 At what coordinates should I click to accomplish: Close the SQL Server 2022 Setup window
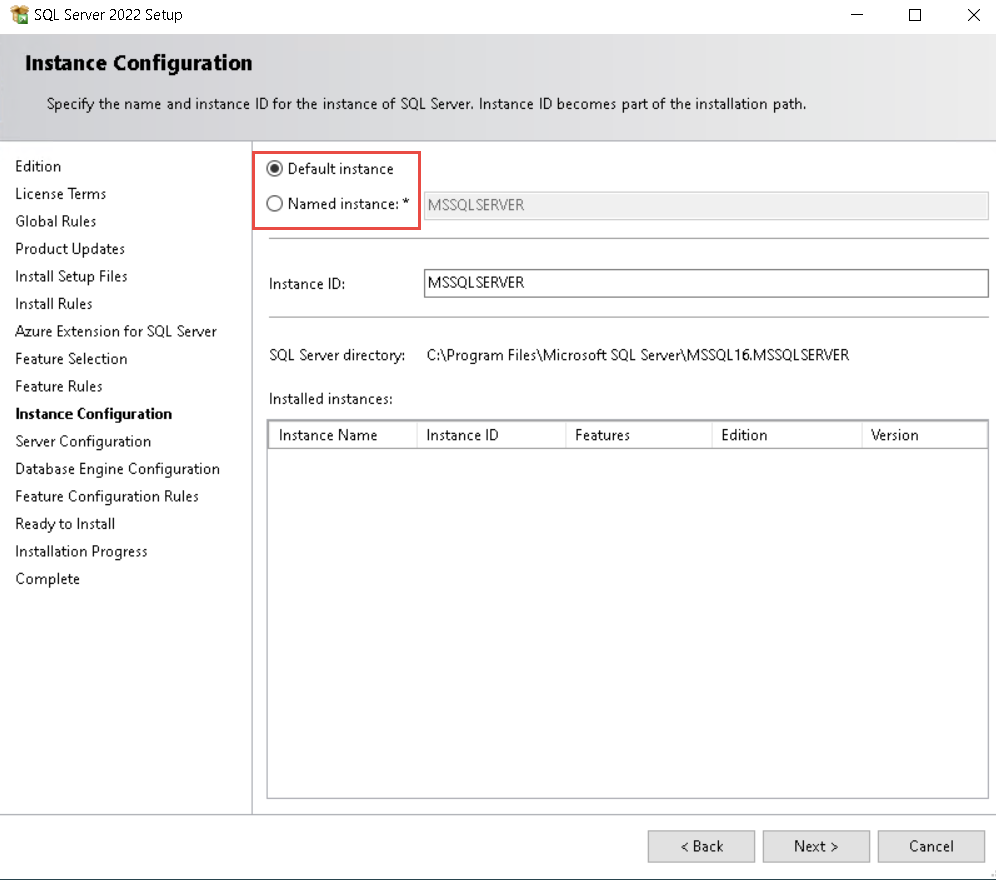pos(973,15)
